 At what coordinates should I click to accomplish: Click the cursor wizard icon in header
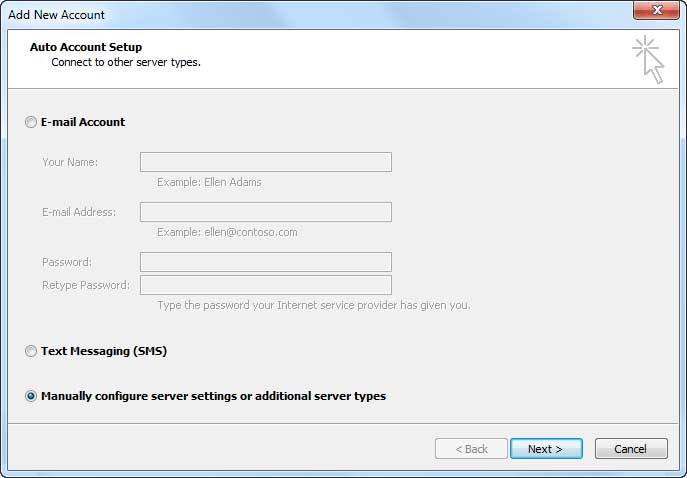pos(649,59)
